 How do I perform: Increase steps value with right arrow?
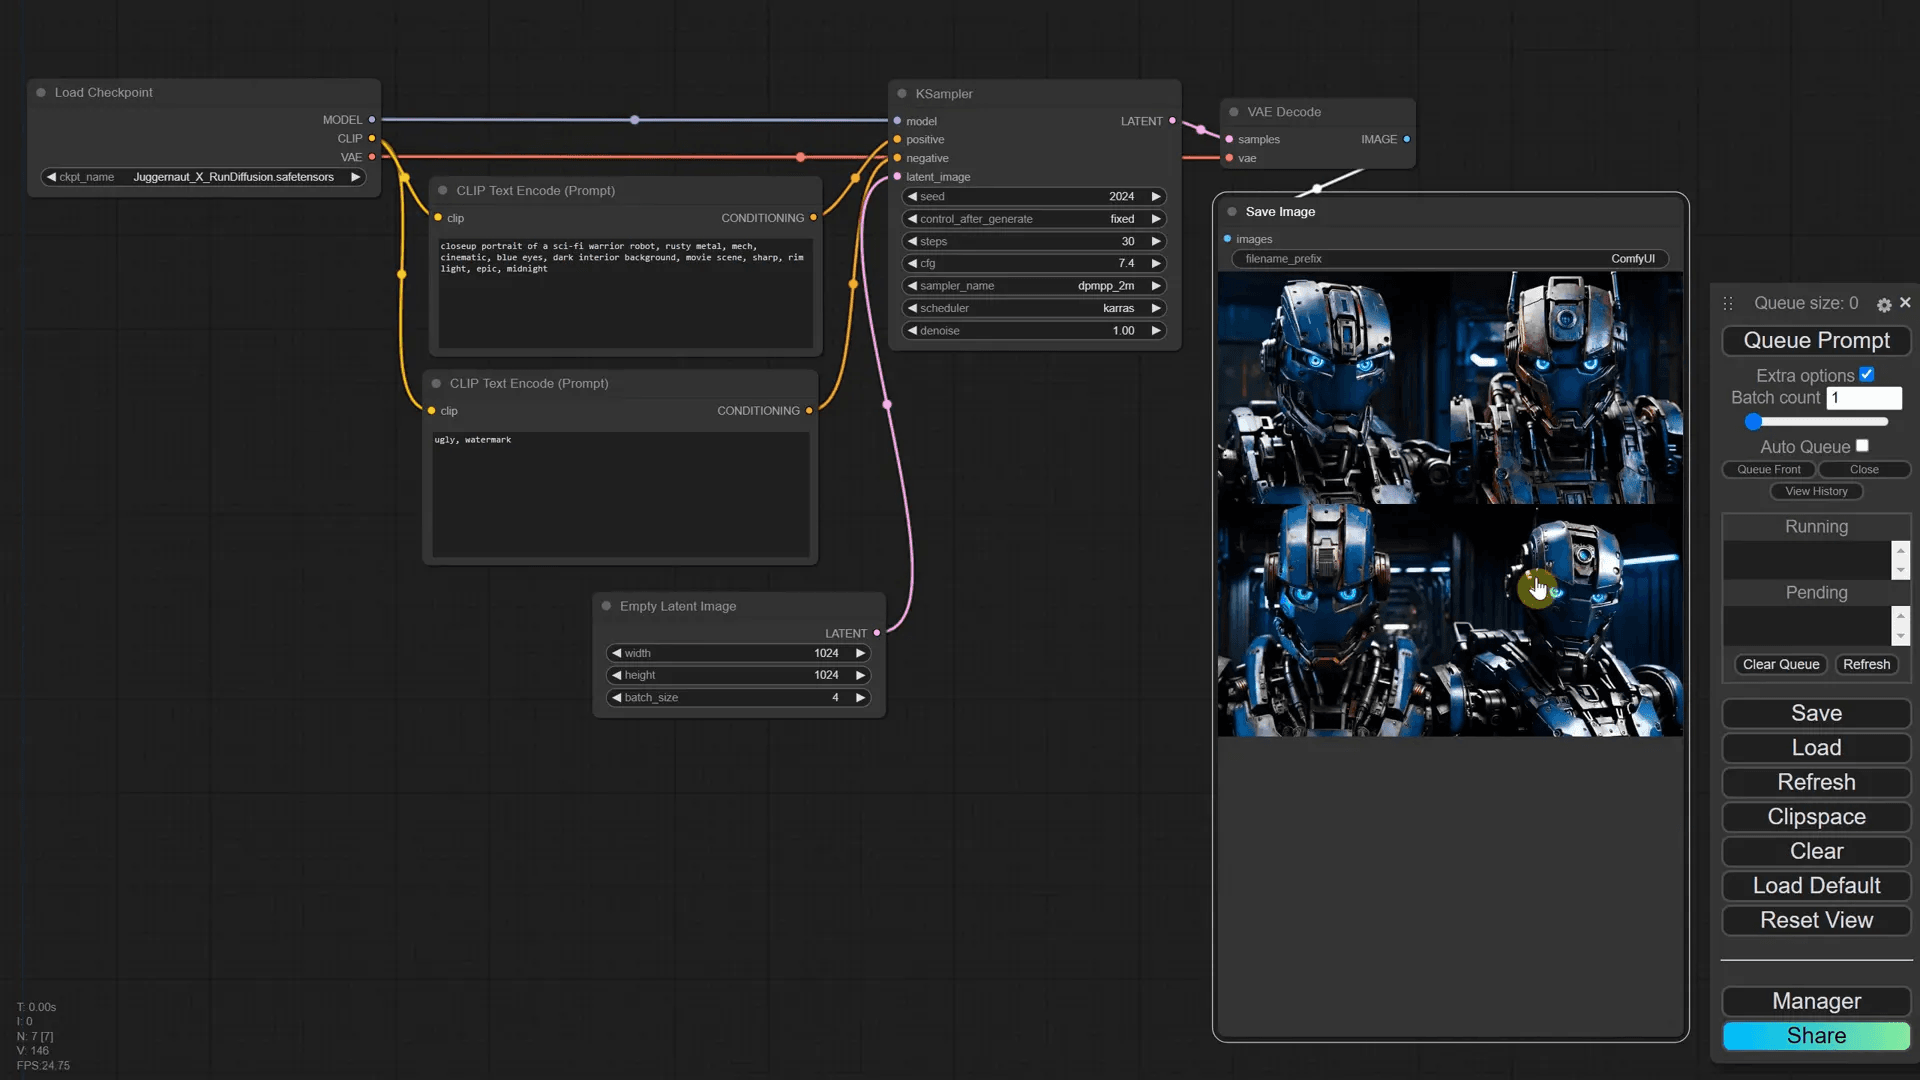pos(1156,241)
